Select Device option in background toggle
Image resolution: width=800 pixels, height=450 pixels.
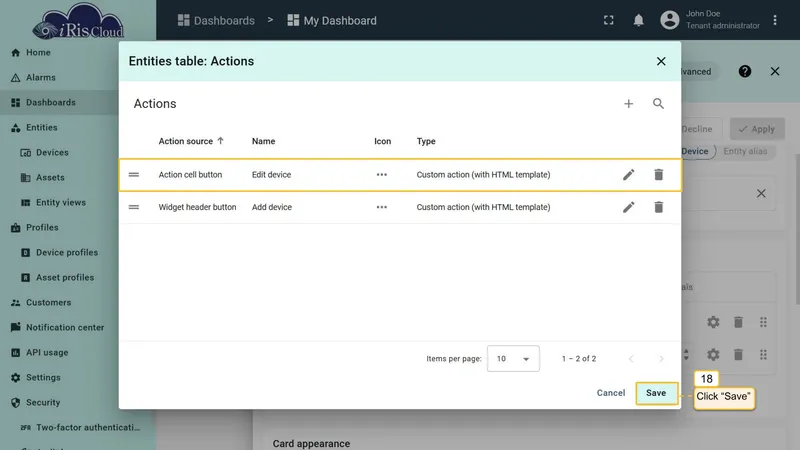pos(697,151)
